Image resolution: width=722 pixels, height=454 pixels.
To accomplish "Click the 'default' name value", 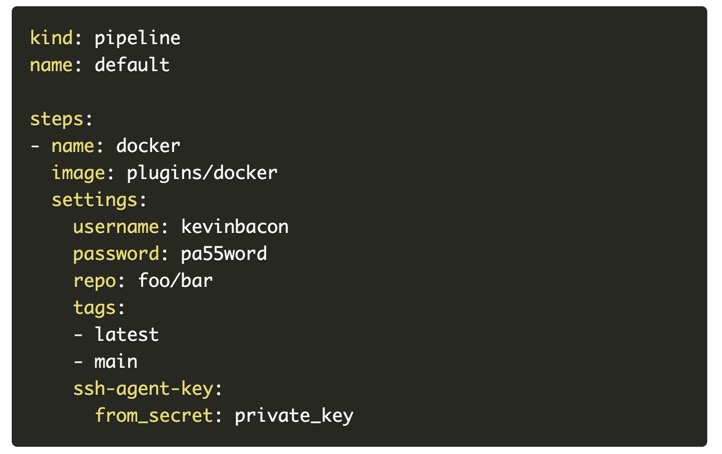I will coord(132,65).
